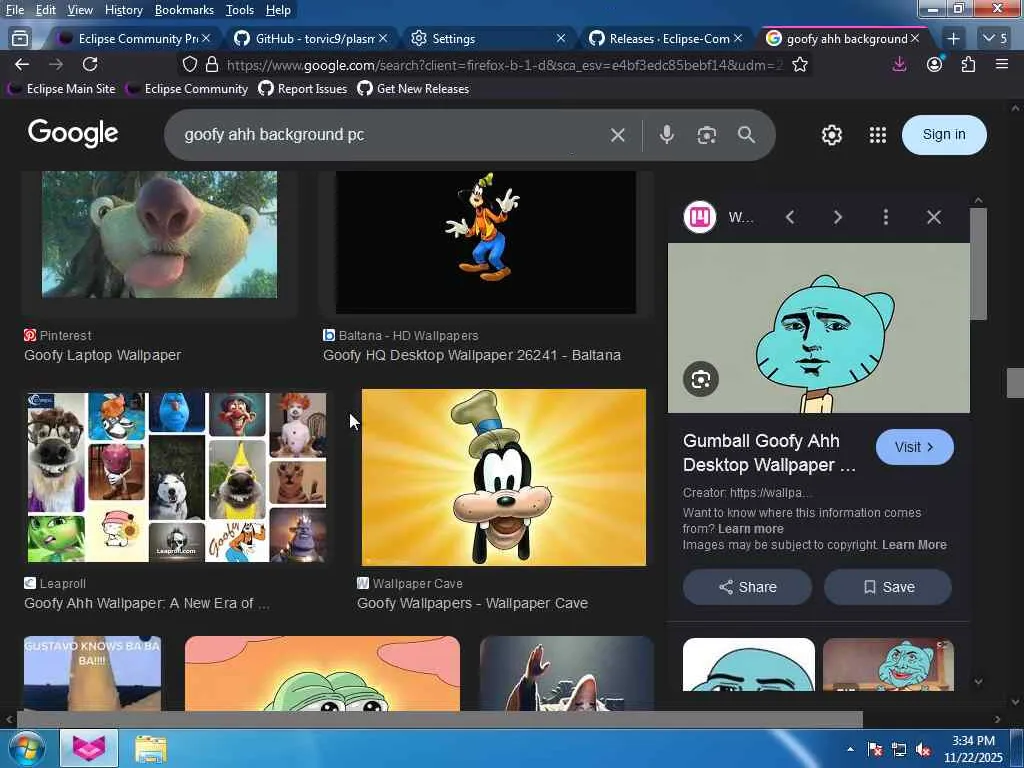Open Goofy HQ Desktop Wallpaper Baltana thumbnail

coord(485,242)
